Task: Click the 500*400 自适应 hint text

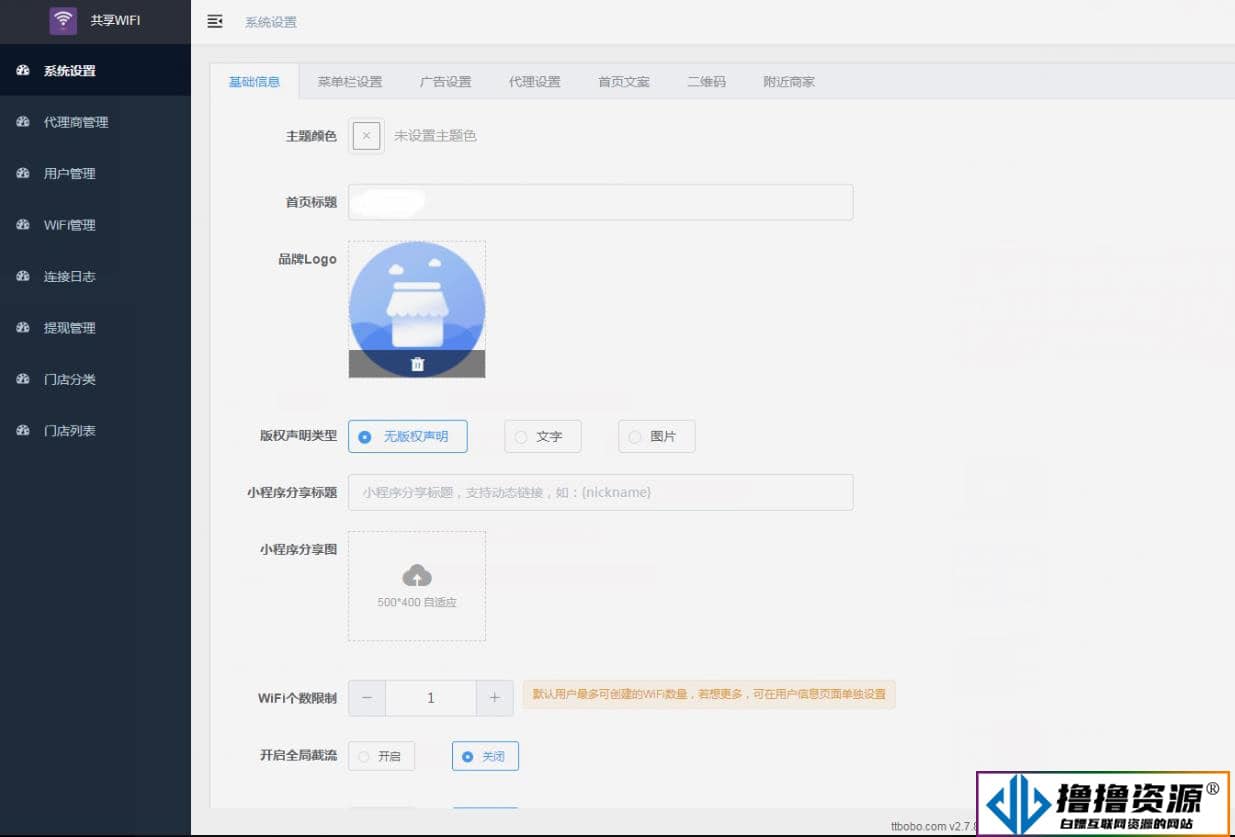Action: pyautogui.click(x=417, y=603)
